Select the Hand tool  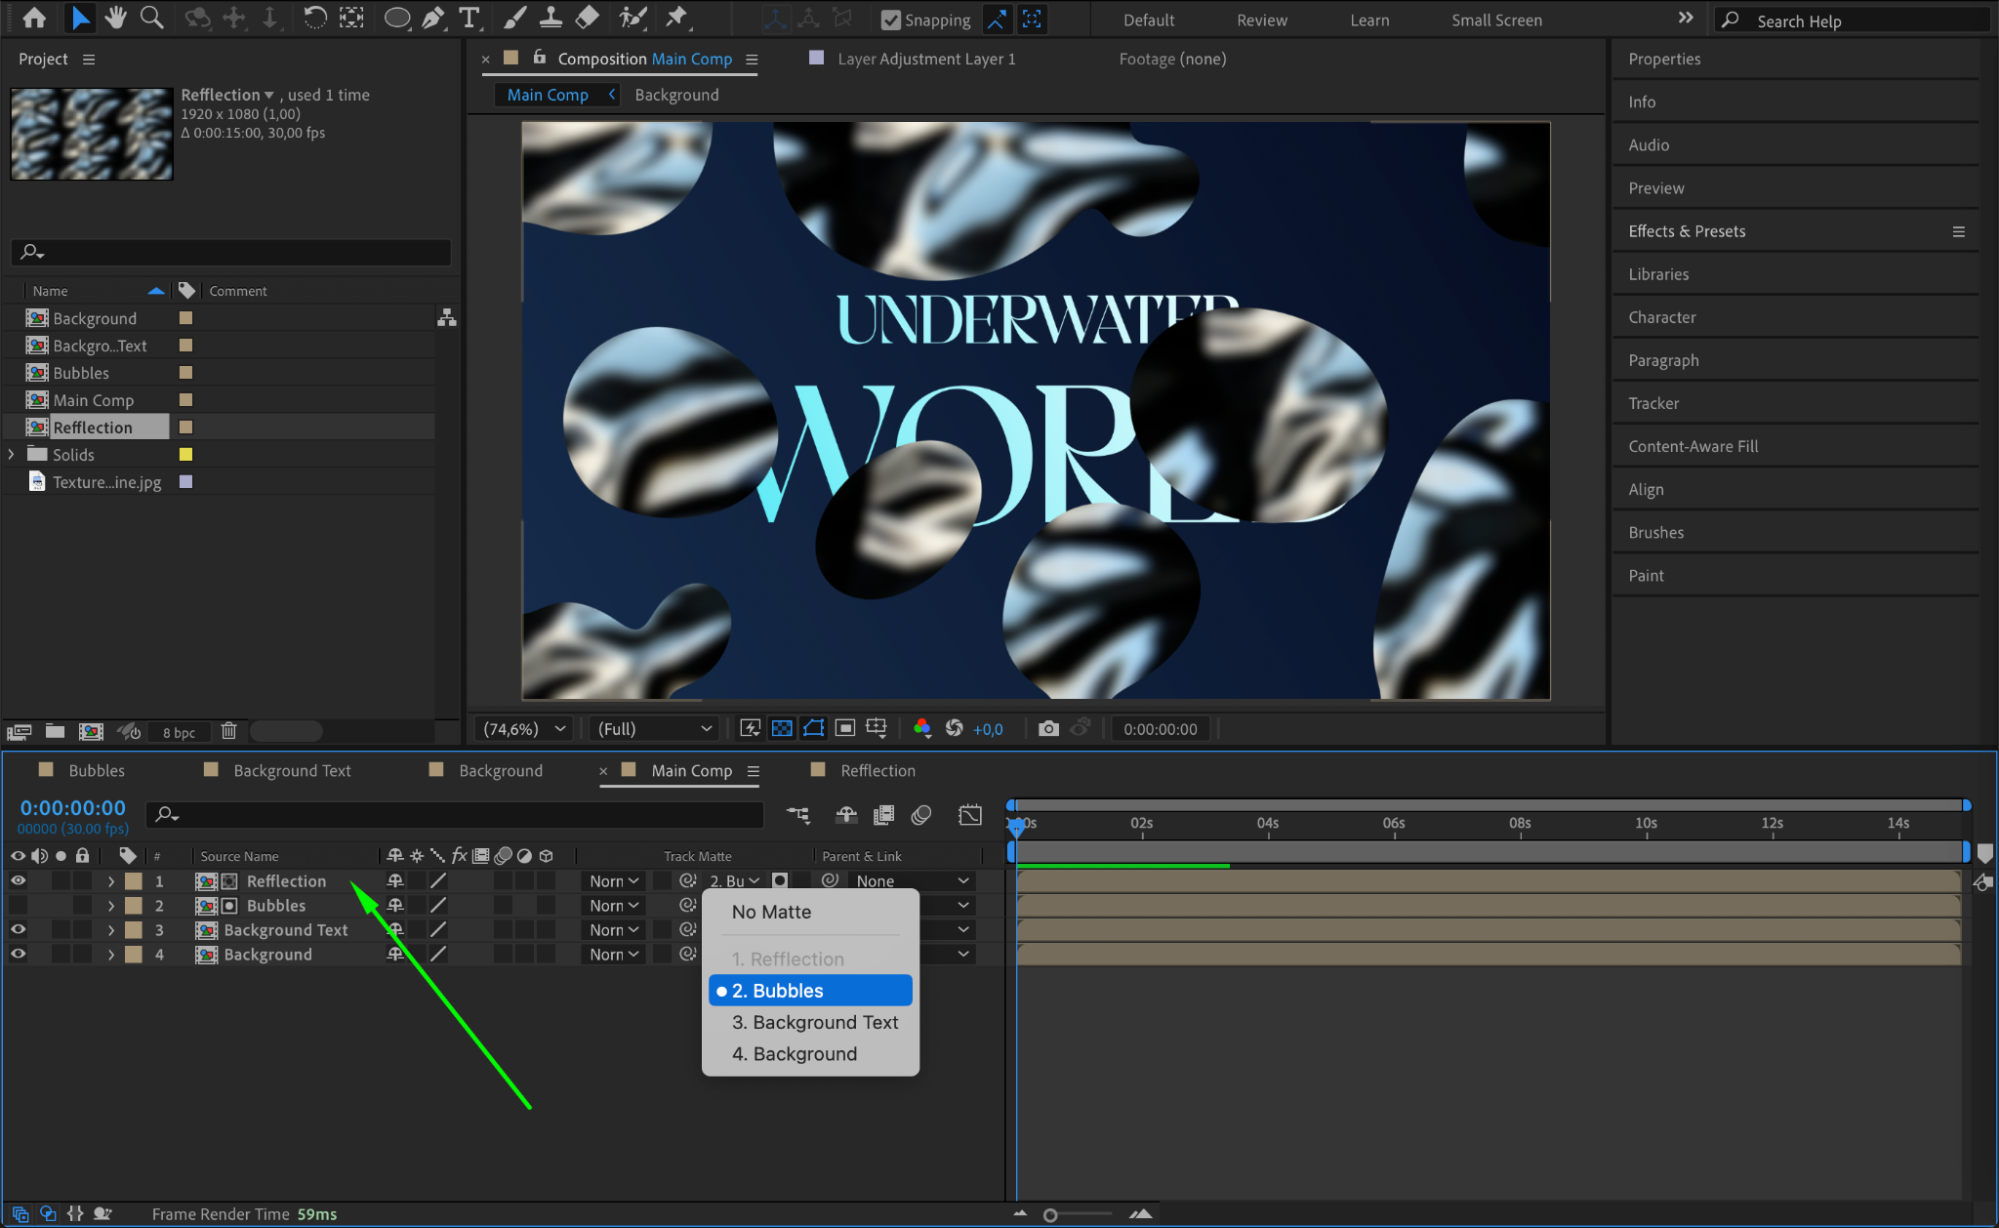(116, 17)
